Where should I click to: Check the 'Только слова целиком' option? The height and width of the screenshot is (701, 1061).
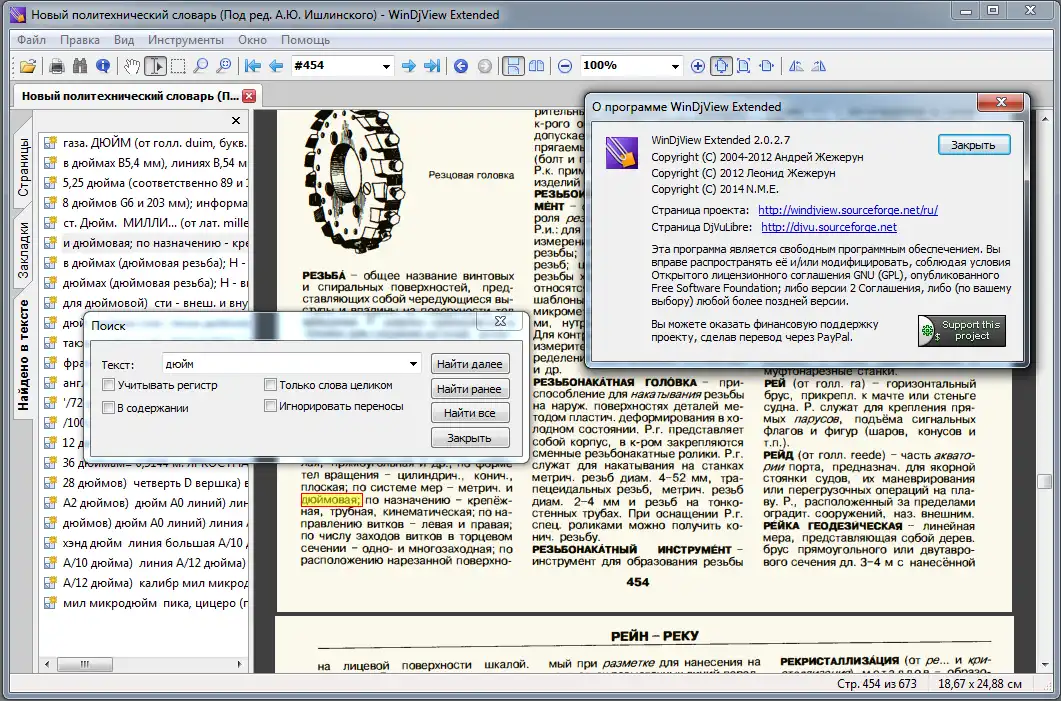(270, 385)
